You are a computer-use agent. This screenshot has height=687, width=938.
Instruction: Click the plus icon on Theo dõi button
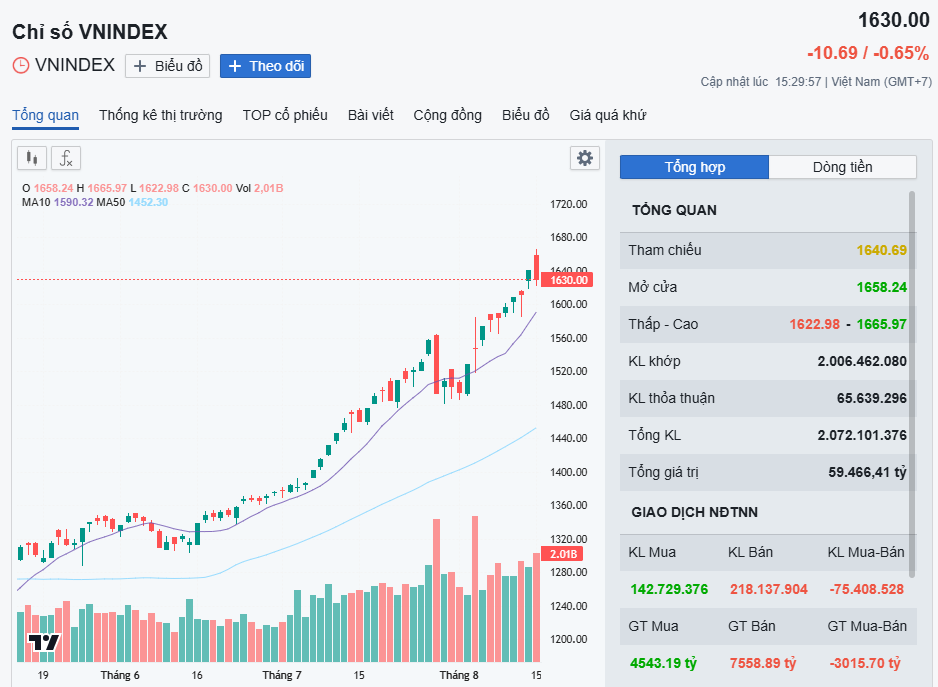coord(235,66)
